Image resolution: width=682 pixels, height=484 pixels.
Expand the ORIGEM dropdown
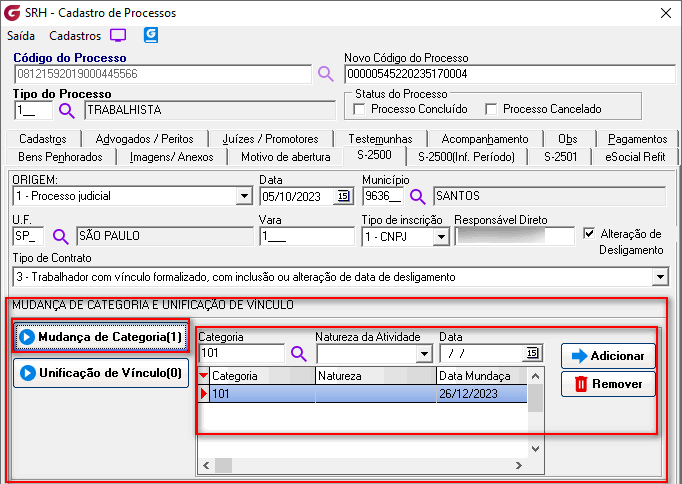(x=244, y=196)
